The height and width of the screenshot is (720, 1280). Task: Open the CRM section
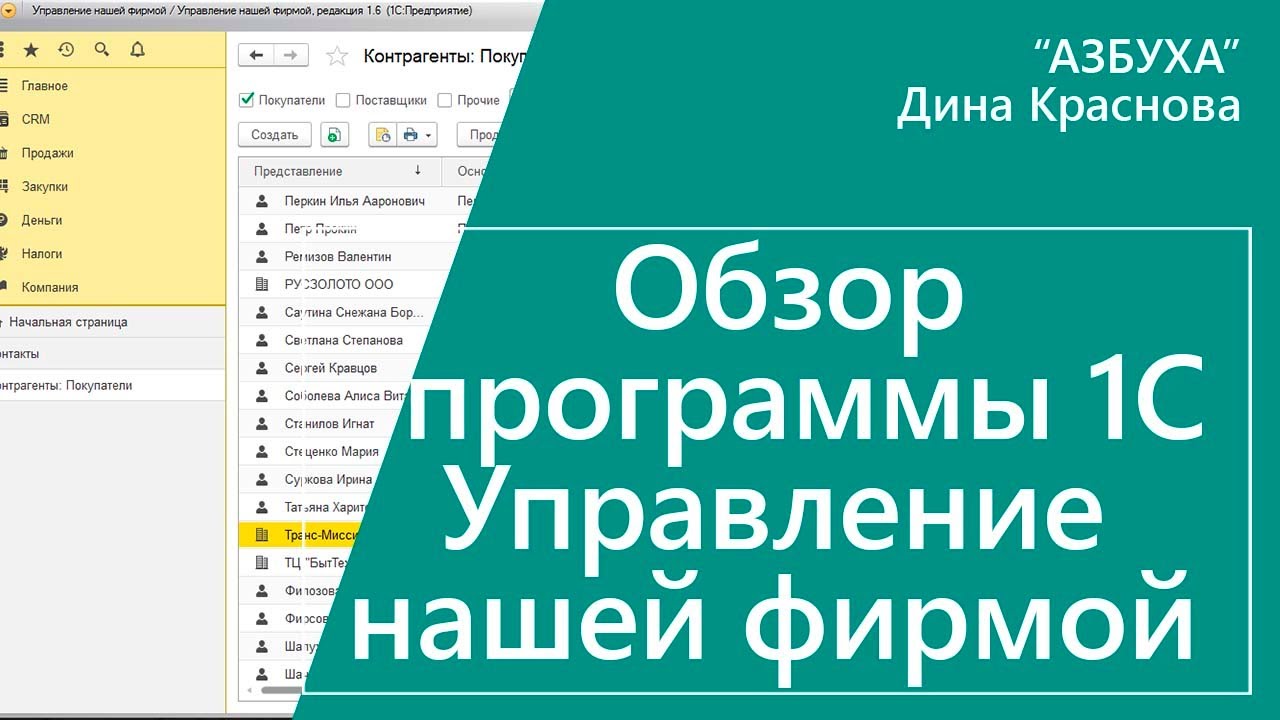[x=36, y=119]
